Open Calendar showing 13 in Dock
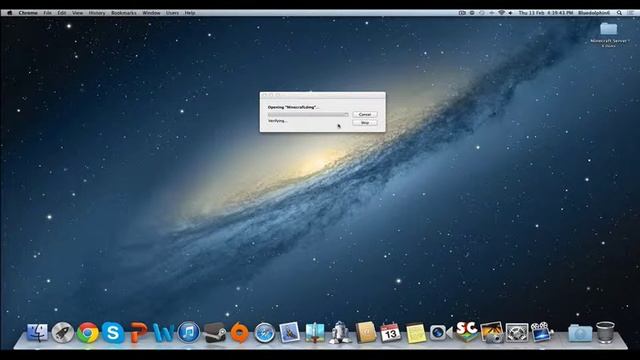 coord(391,333)
